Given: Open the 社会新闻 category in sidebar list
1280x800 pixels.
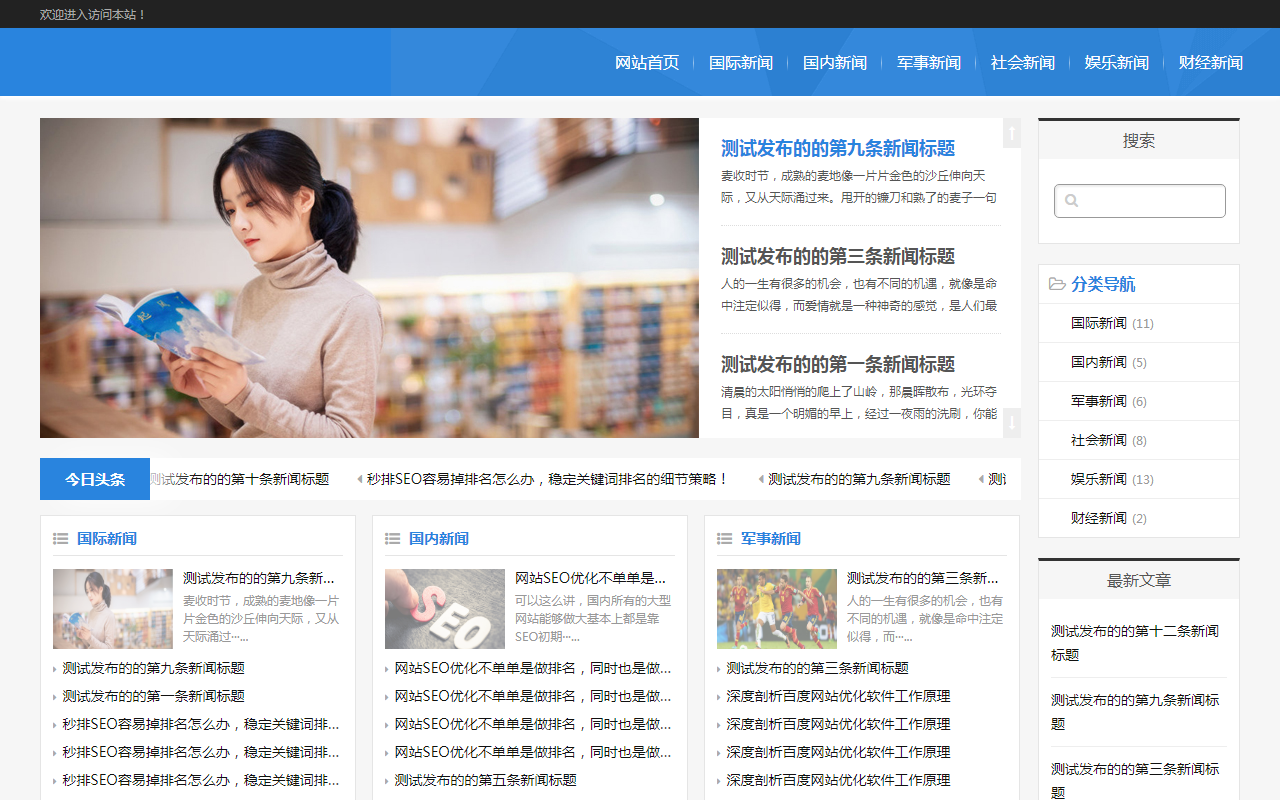Looking at the screenshot, I should click(x=1099, y=440).
